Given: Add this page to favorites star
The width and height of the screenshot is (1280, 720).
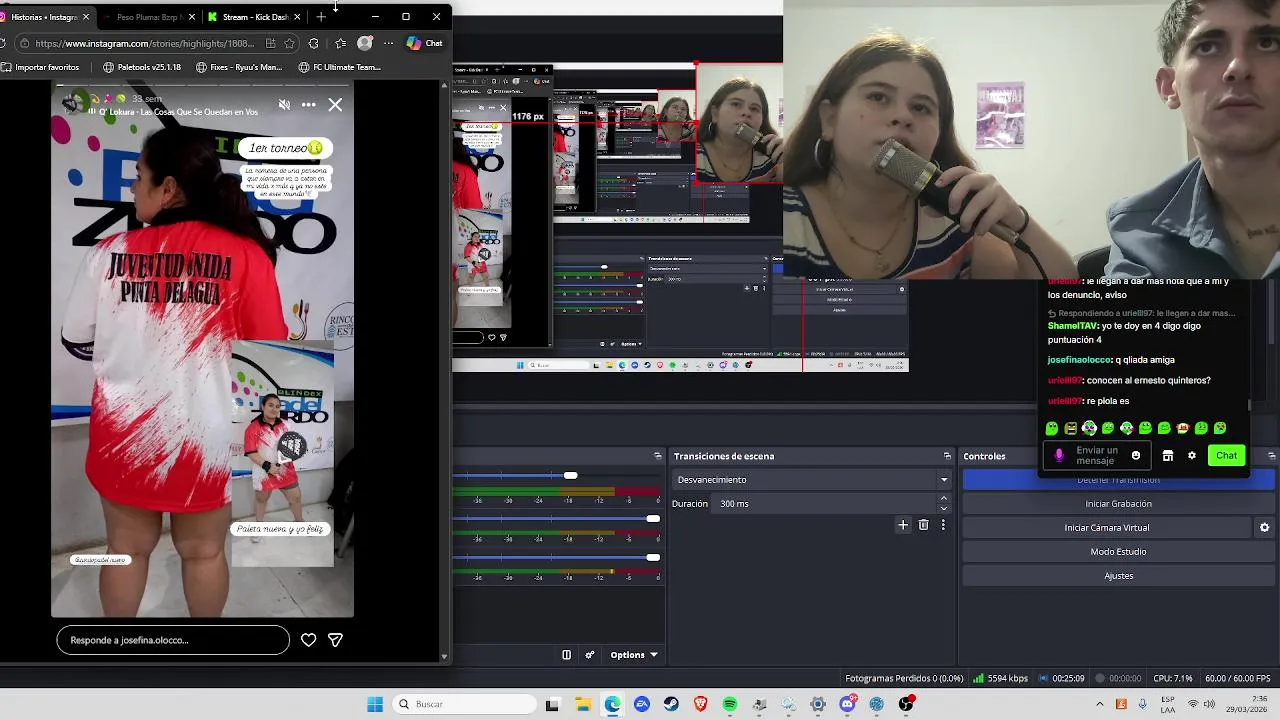Looking at the screenshot, I should click(x=290, y=43).
